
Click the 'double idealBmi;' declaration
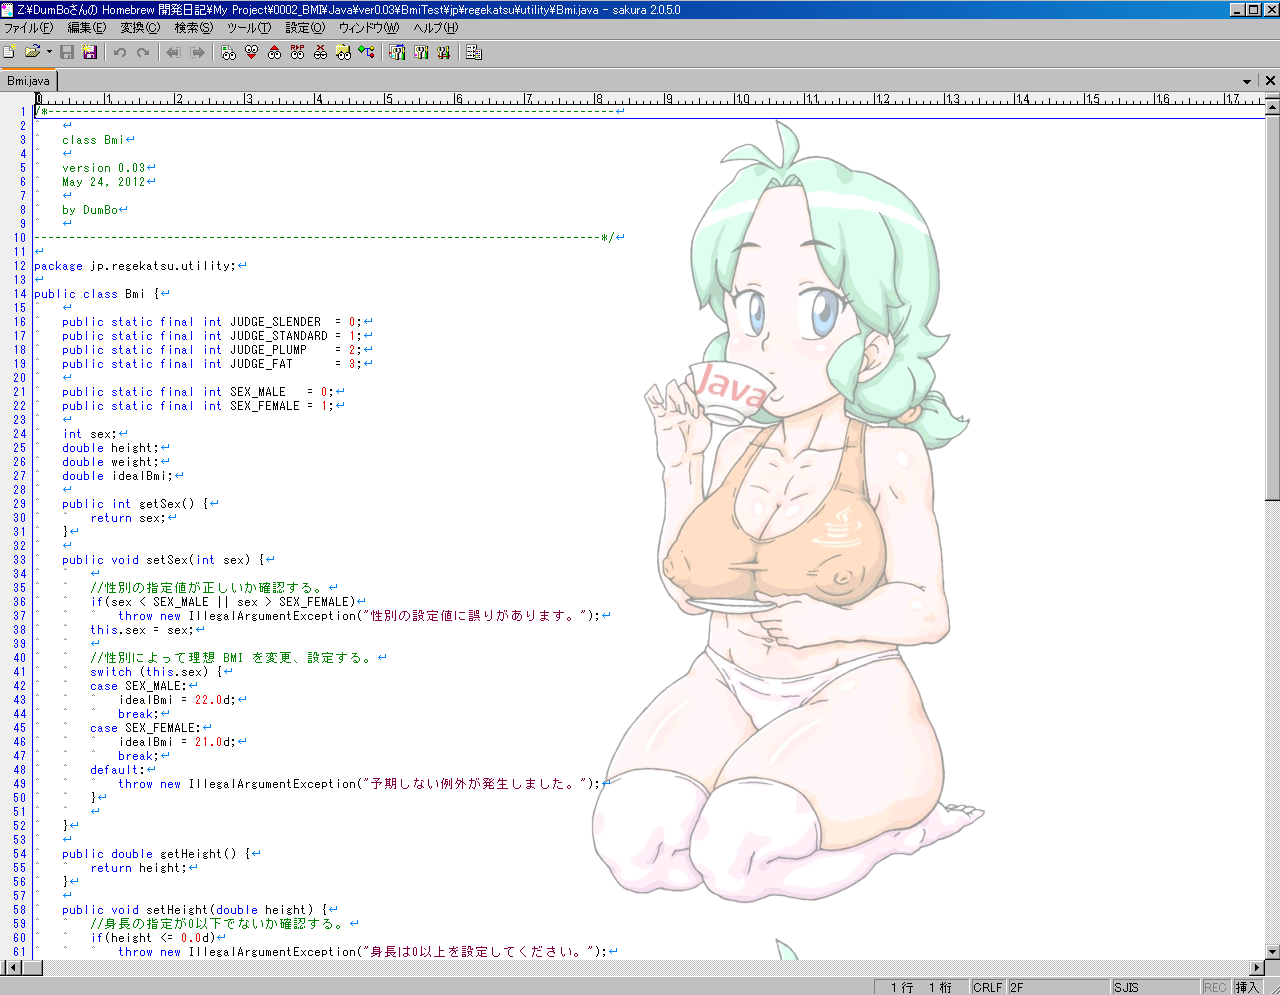(118, 476)
